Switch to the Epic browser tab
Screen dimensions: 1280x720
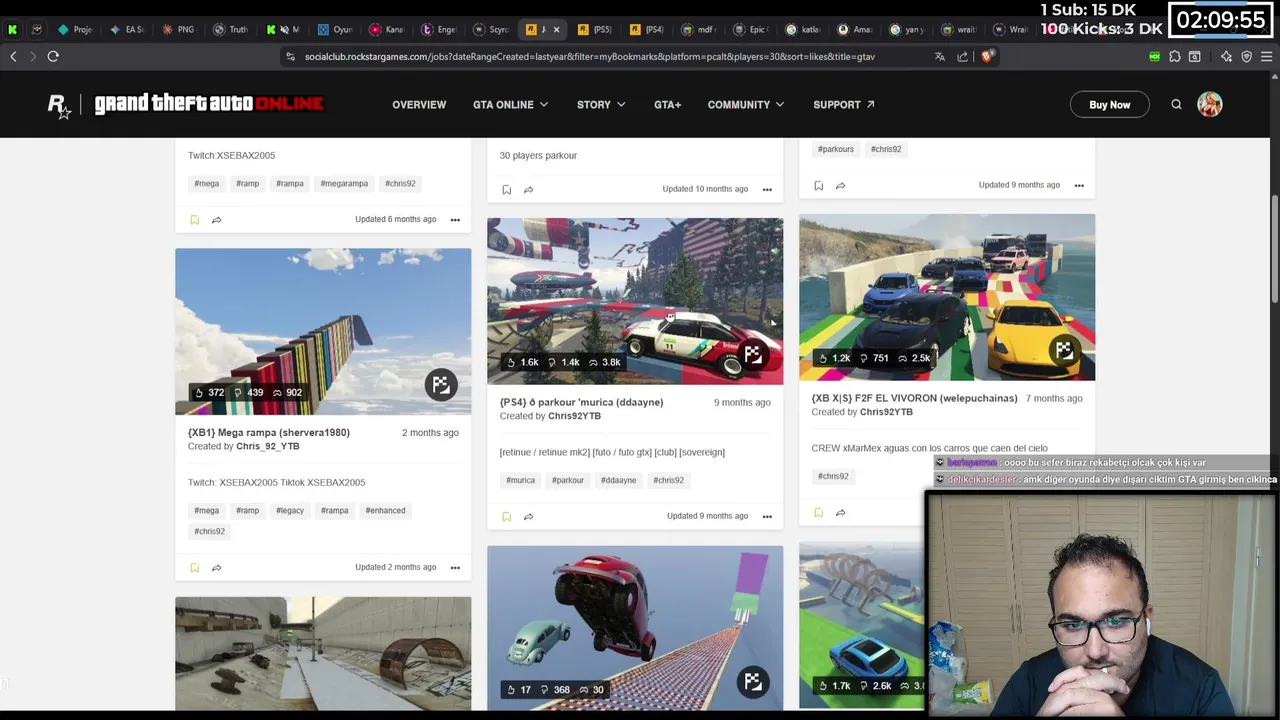(x=751, y=29)
